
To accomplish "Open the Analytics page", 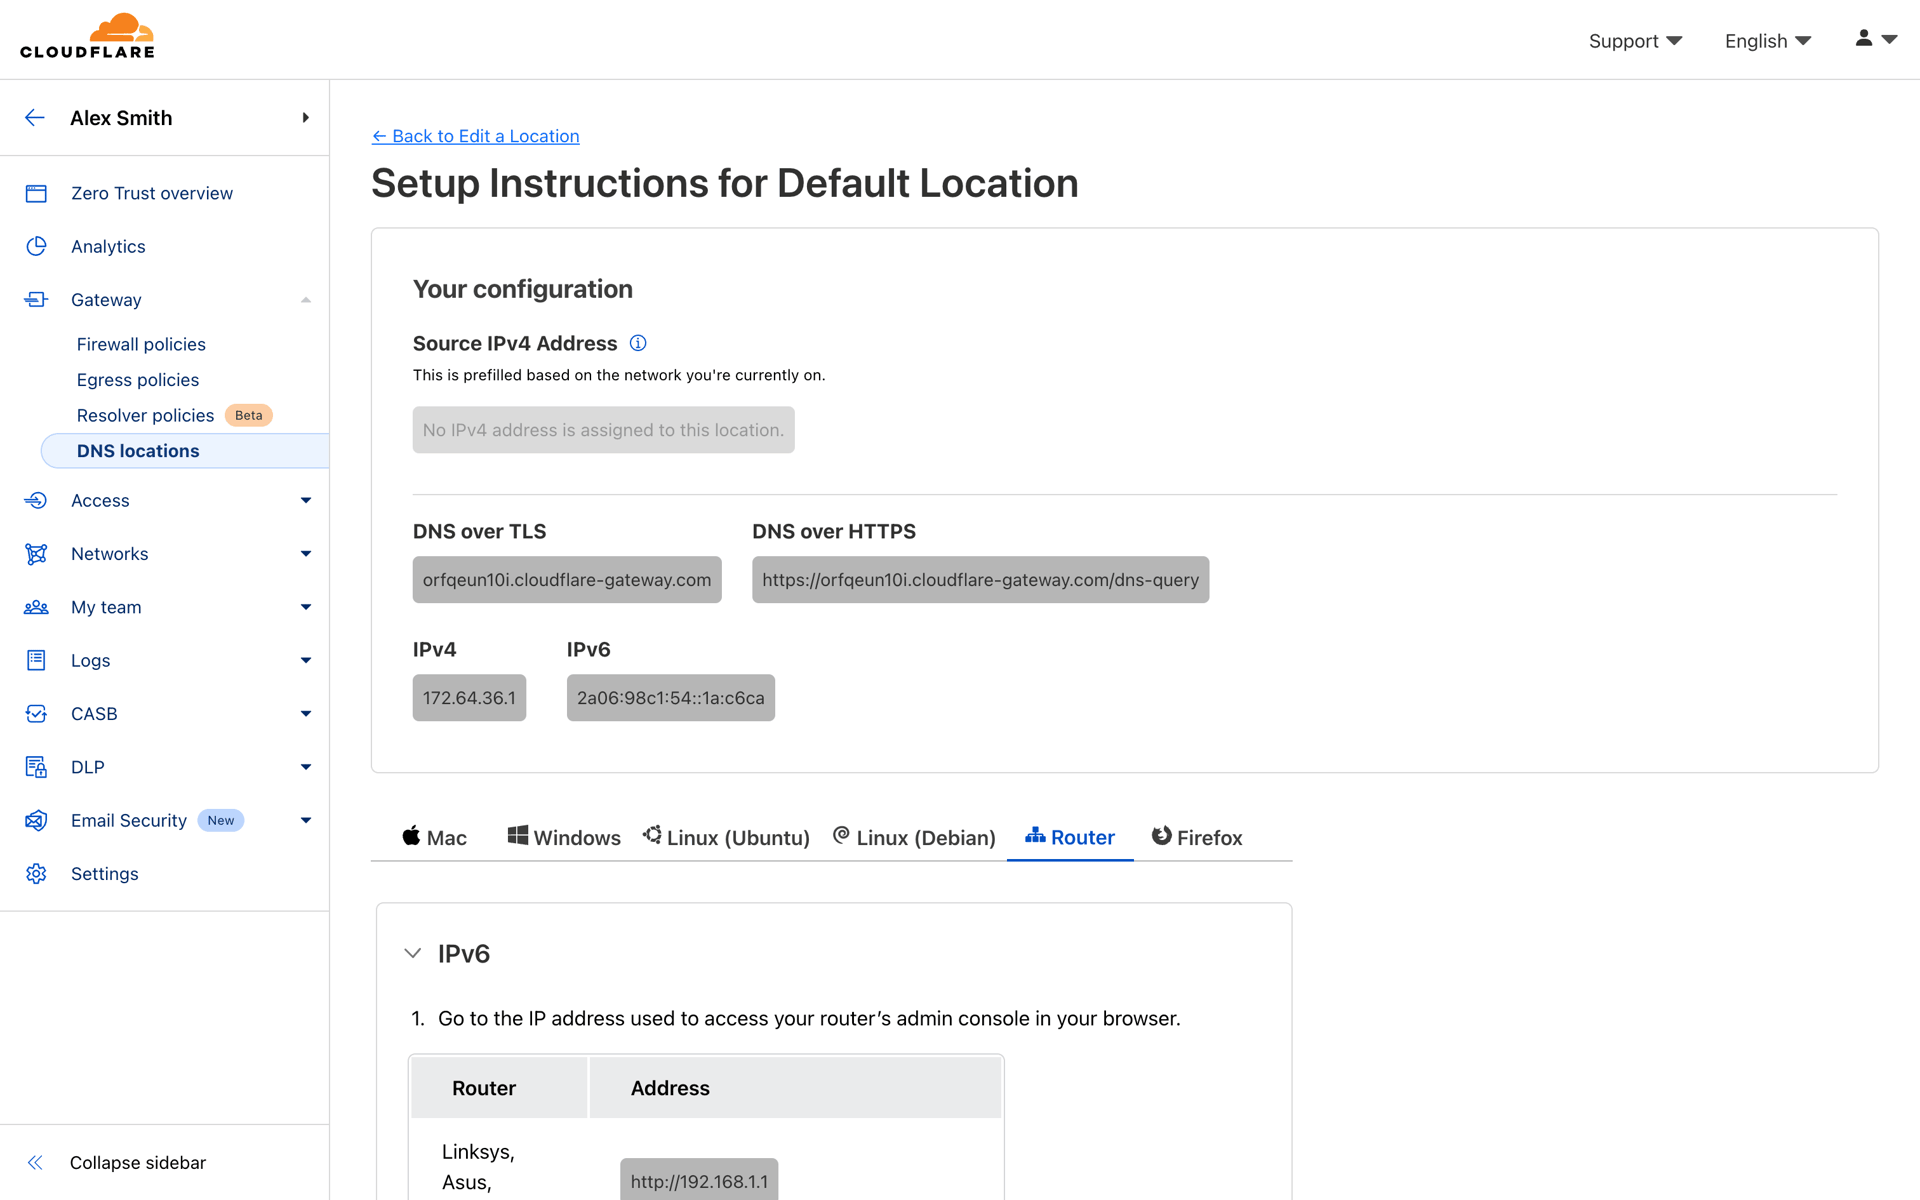I will [x=108, y=246].
